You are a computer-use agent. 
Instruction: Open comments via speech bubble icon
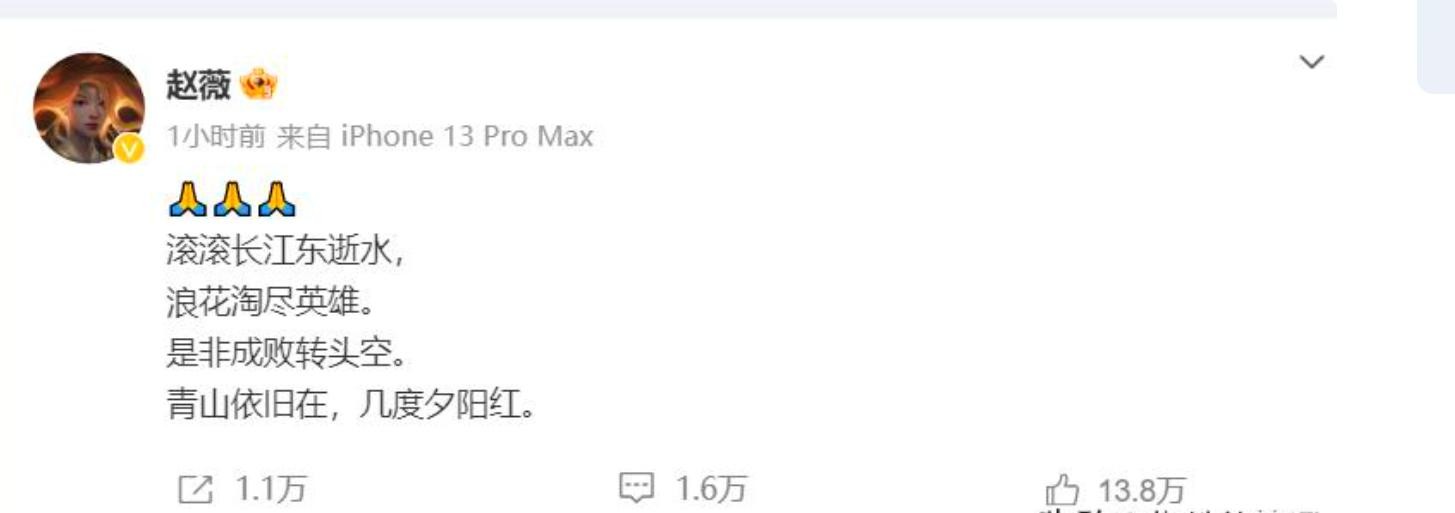[x=637, y=489]
